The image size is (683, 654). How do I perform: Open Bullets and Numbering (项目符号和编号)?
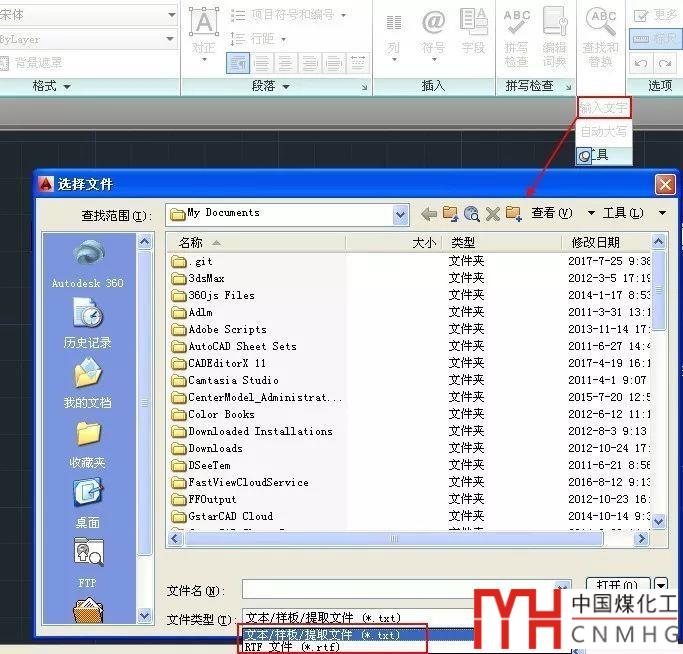pyautogui.click(x=288, y=15)
